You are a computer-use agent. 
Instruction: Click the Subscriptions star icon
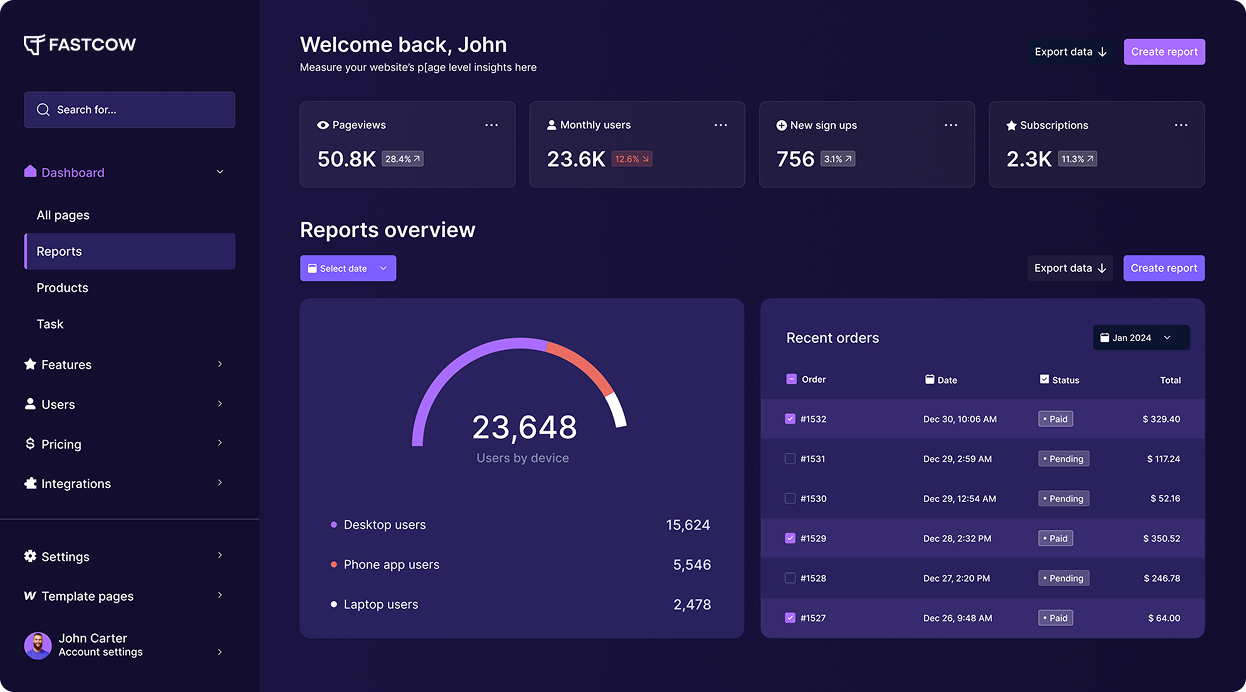pos(1012,124)
